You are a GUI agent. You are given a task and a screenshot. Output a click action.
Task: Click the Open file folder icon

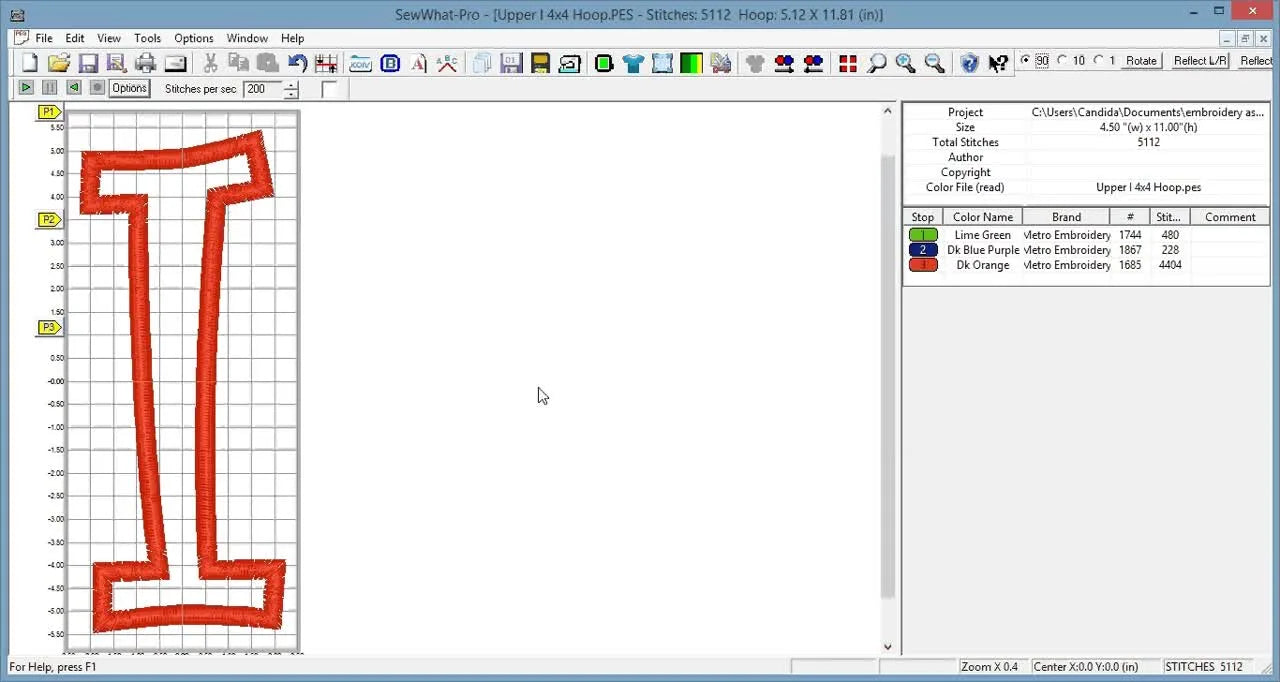coord(59,64)
